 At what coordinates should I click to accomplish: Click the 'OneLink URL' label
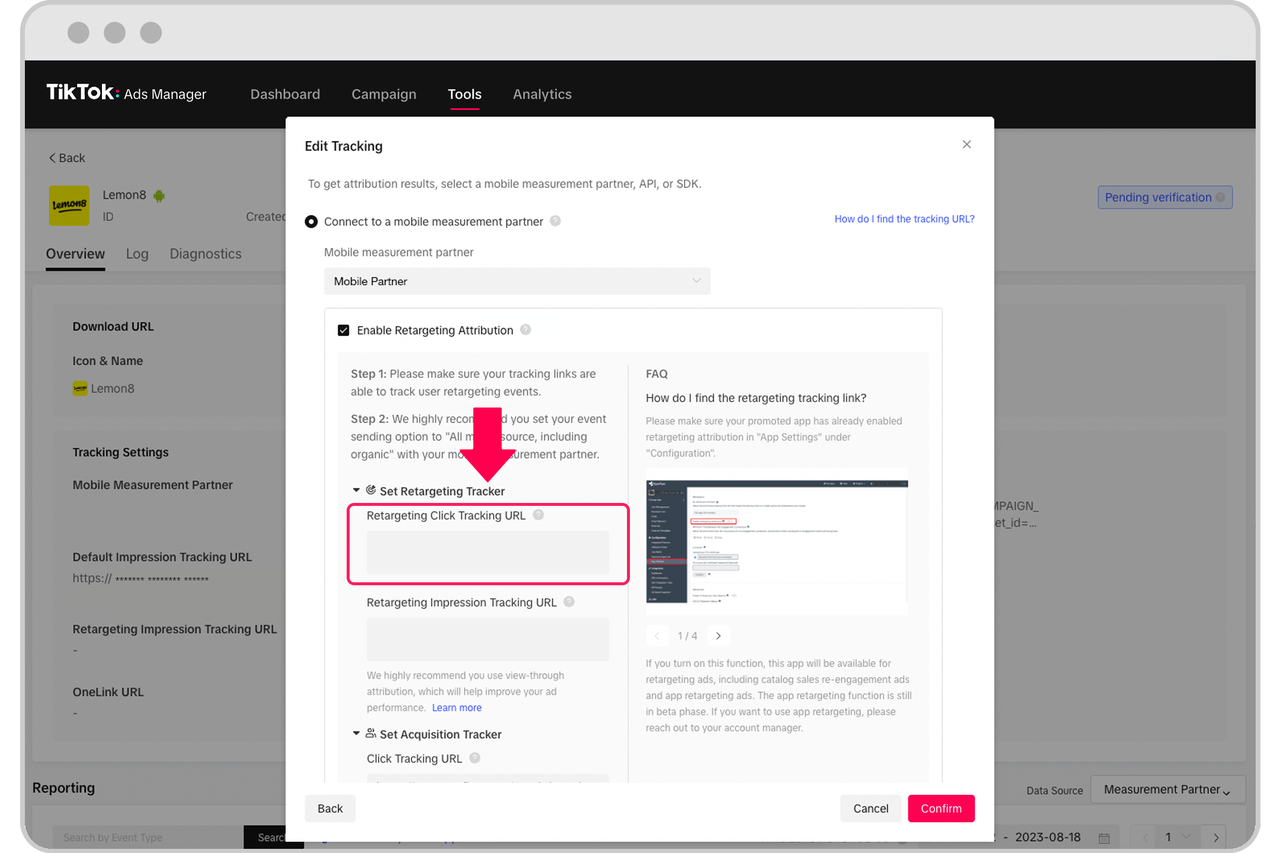tap(108, 692)
